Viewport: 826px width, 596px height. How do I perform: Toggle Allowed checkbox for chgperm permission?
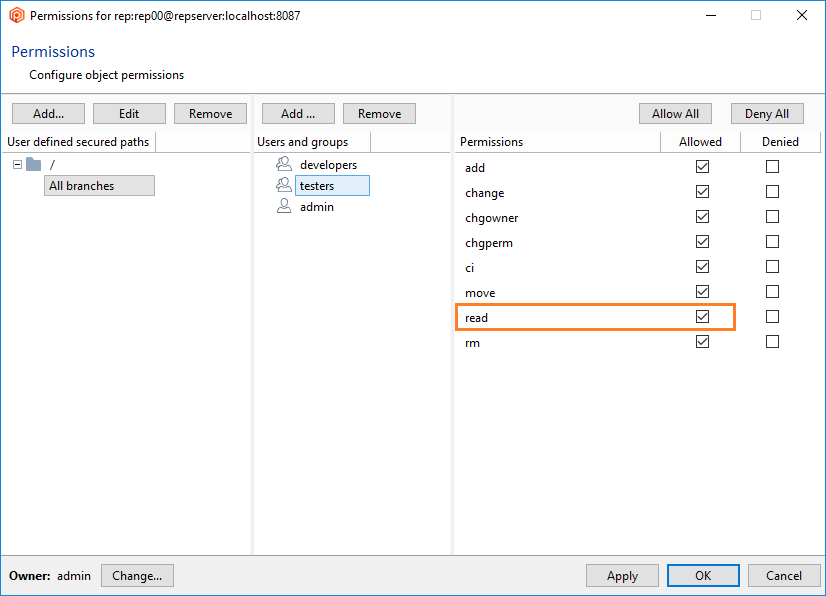702,241
